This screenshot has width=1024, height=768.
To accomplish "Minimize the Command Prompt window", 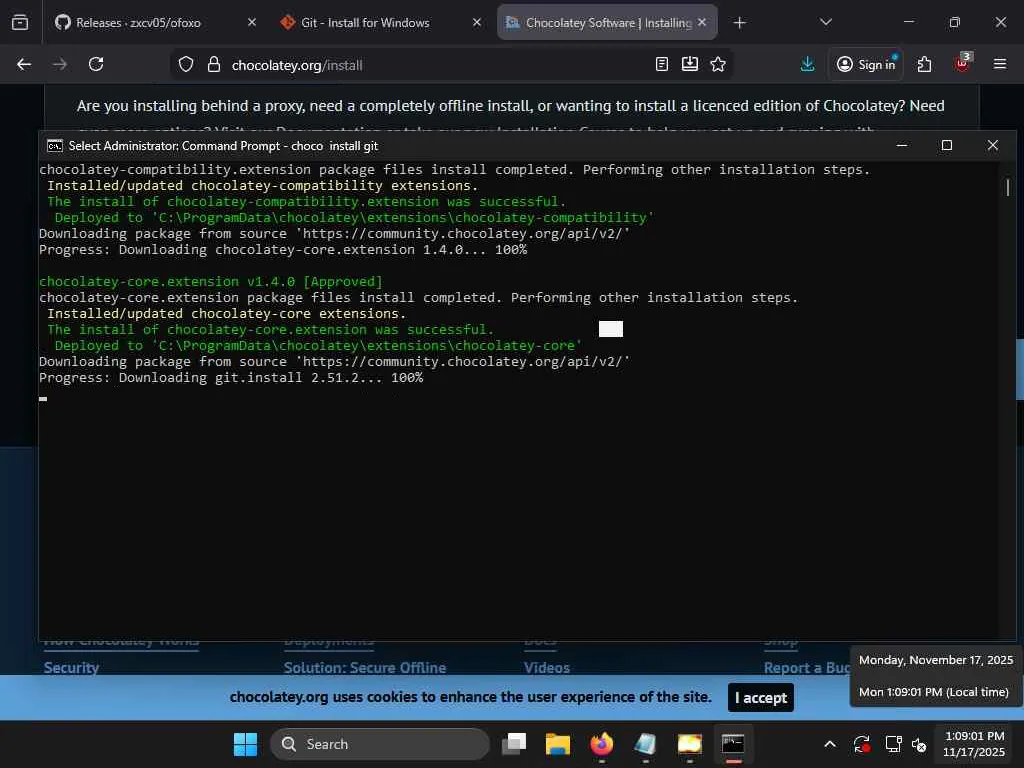I will tap(902, 145).
